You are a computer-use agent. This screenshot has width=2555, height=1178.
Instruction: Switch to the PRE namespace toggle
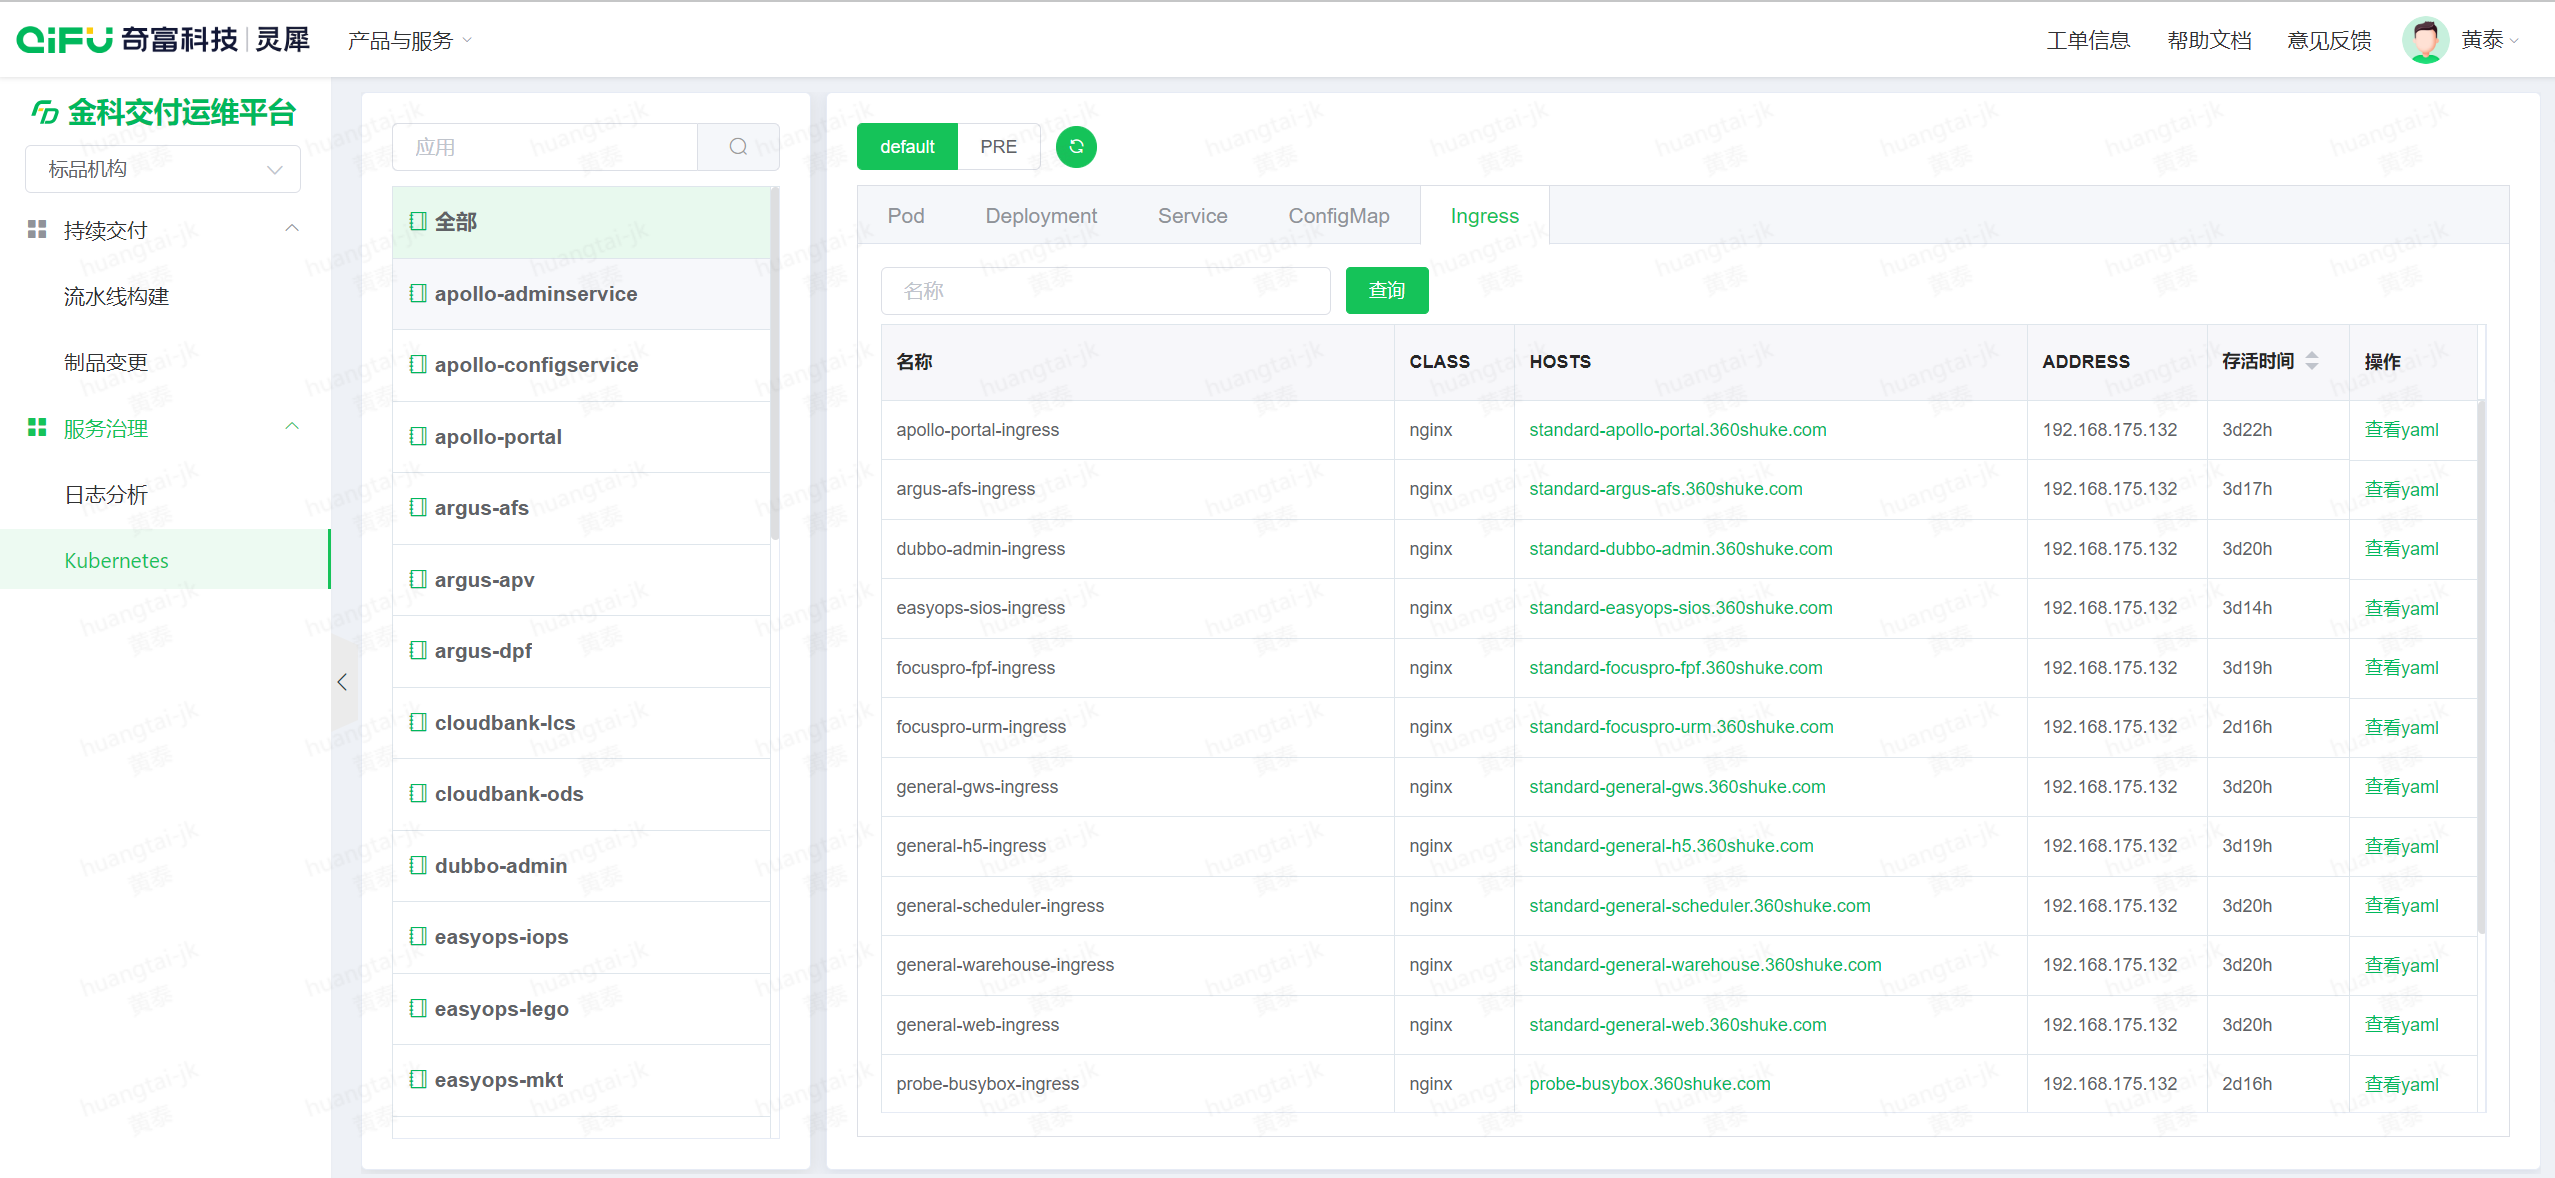click(x=997, y=147)
